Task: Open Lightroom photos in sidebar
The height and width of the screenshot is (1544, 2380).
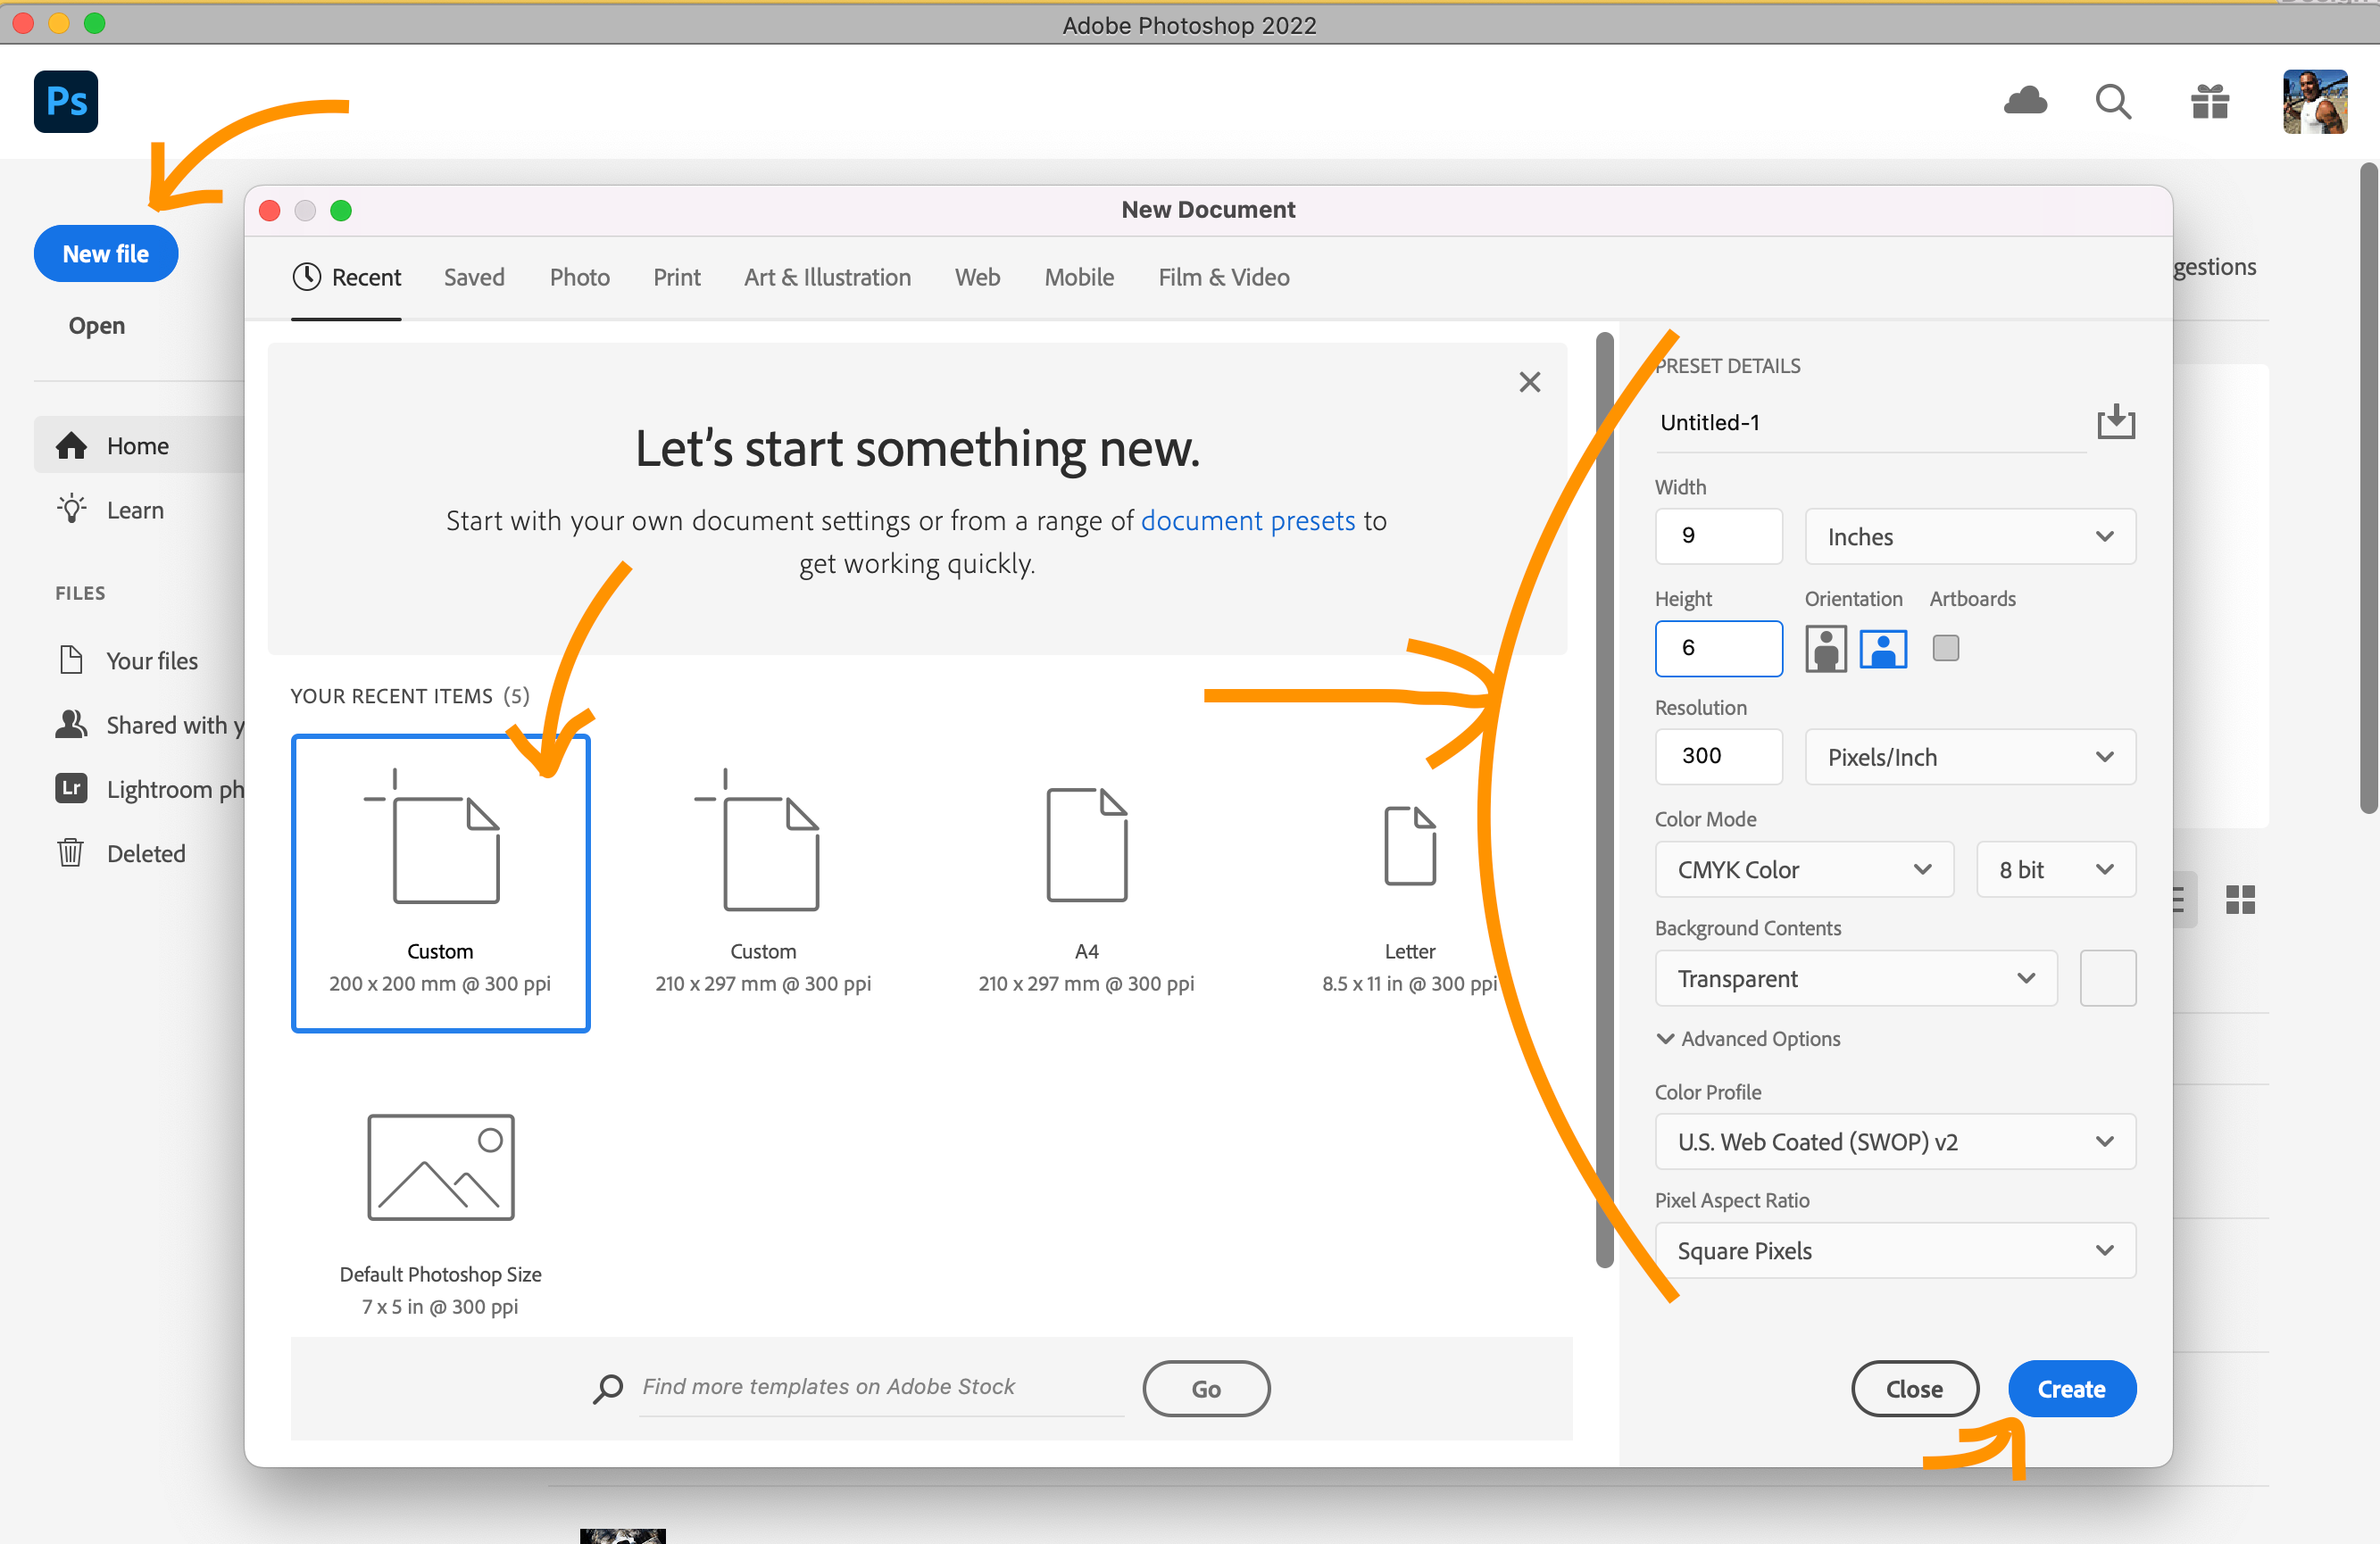Action: point(150,789)
